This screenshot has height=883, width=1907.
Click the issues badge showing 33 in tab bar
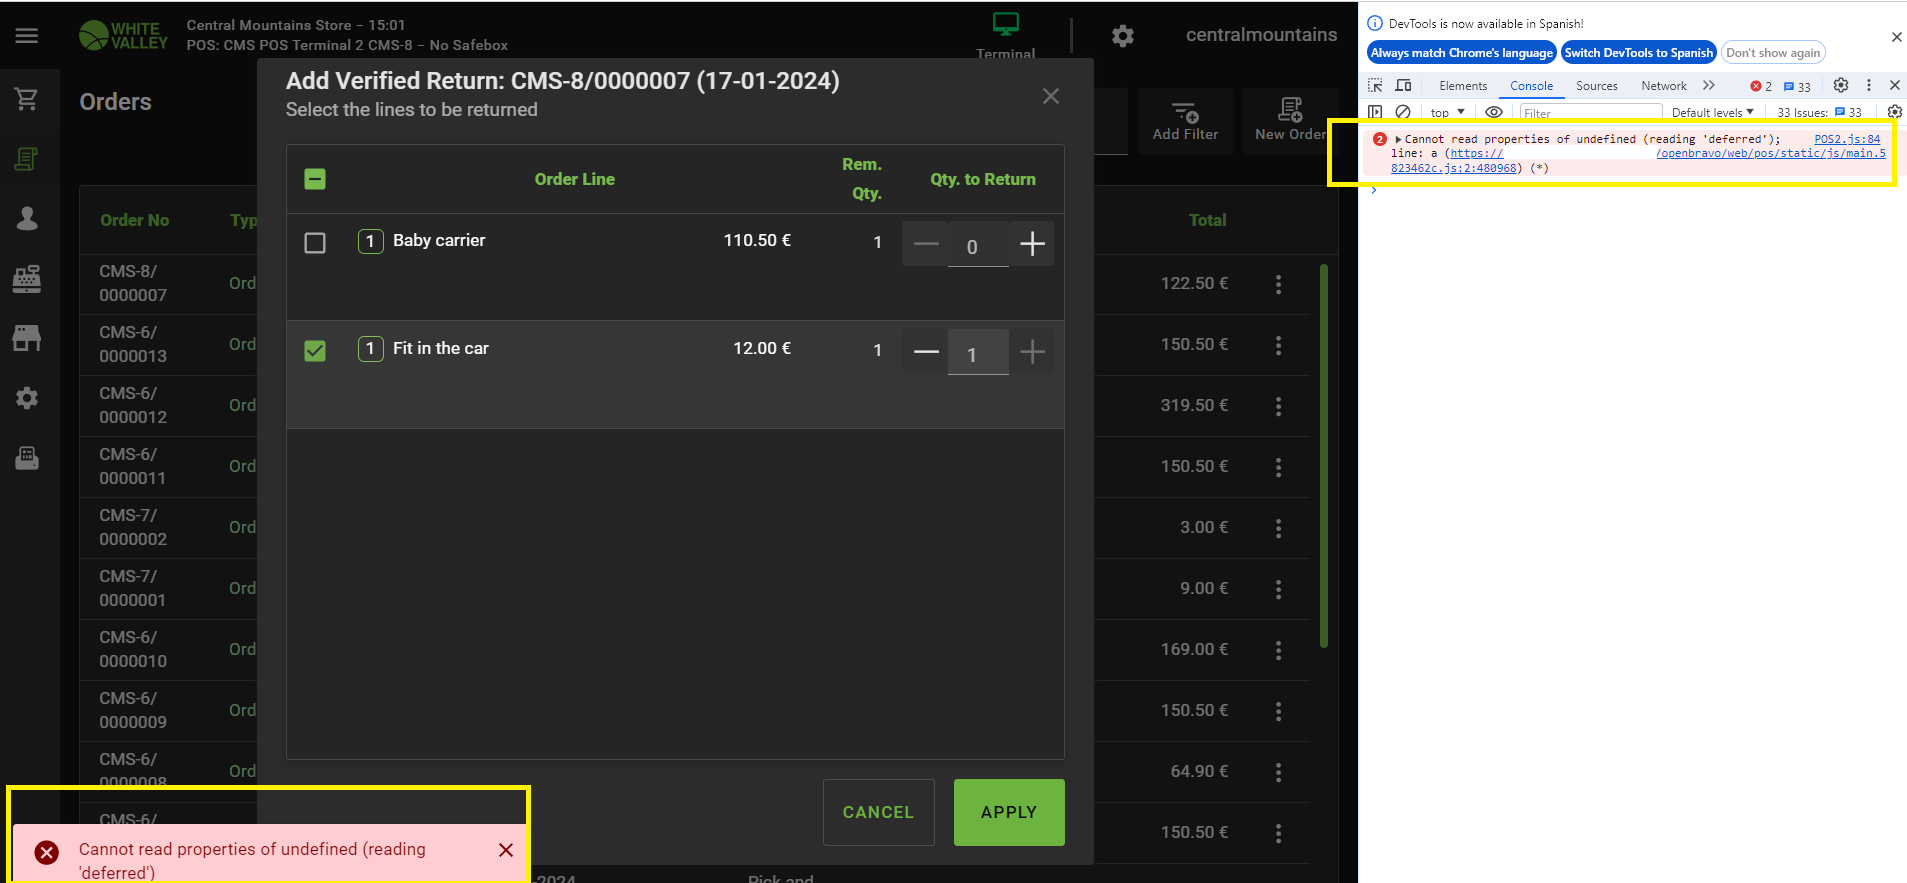click(x=1797, y=86)
